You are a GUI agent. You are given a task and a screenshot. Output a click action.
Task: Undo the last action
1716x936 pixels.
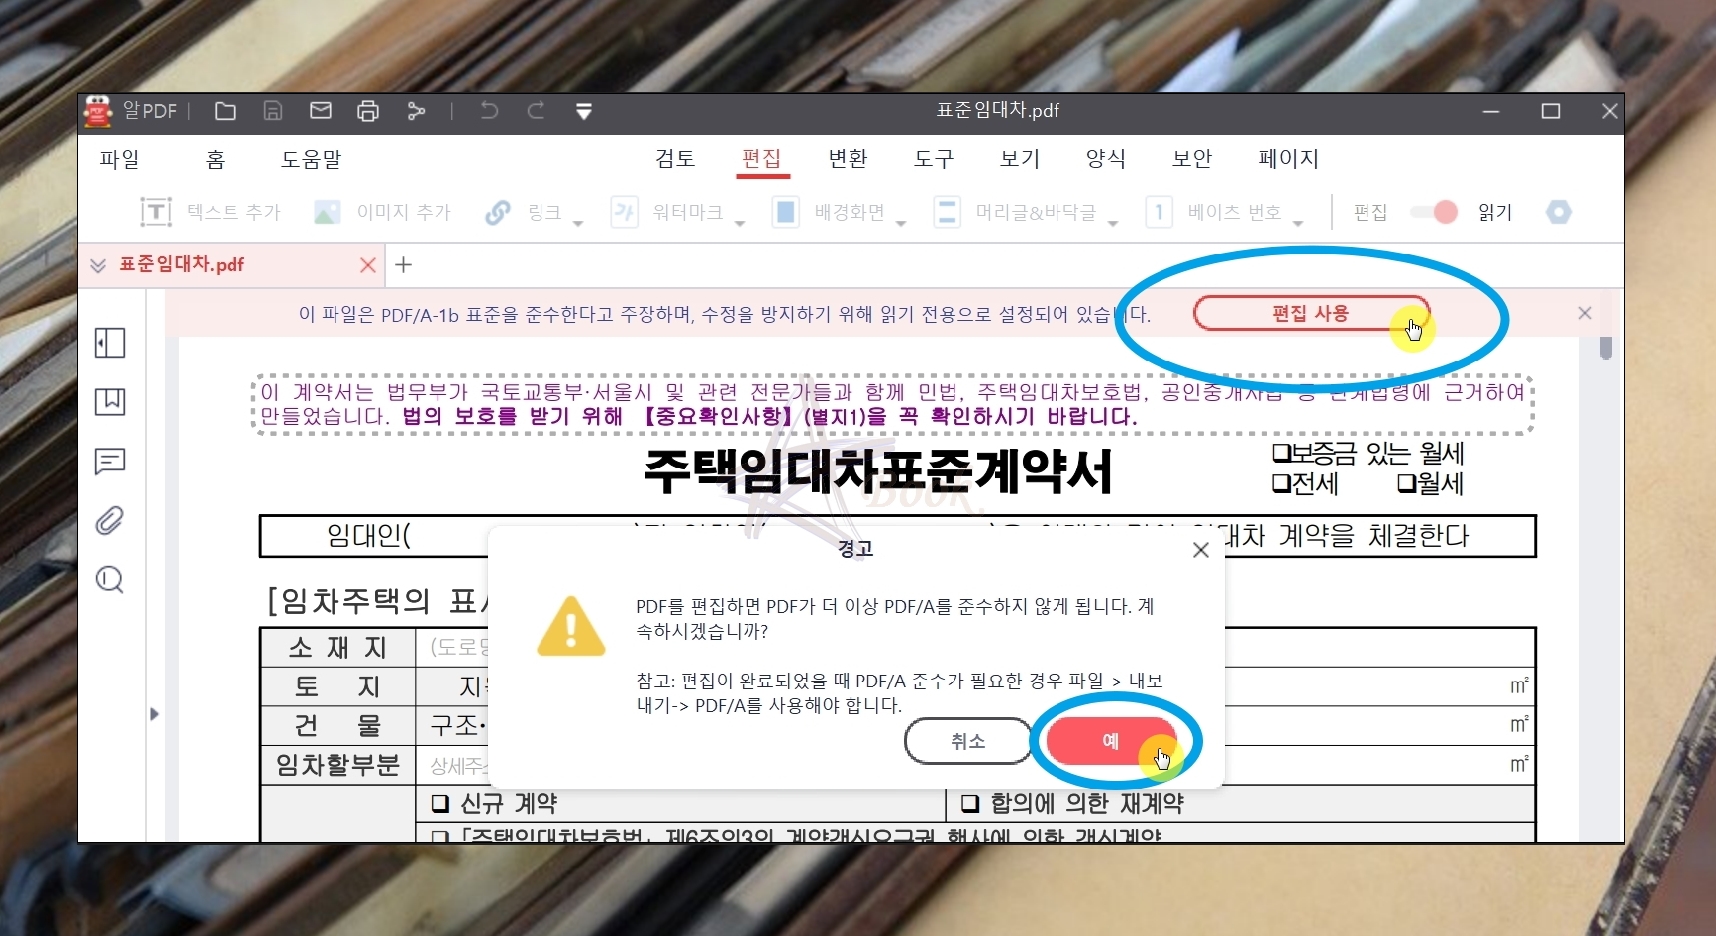pos(489,111)
